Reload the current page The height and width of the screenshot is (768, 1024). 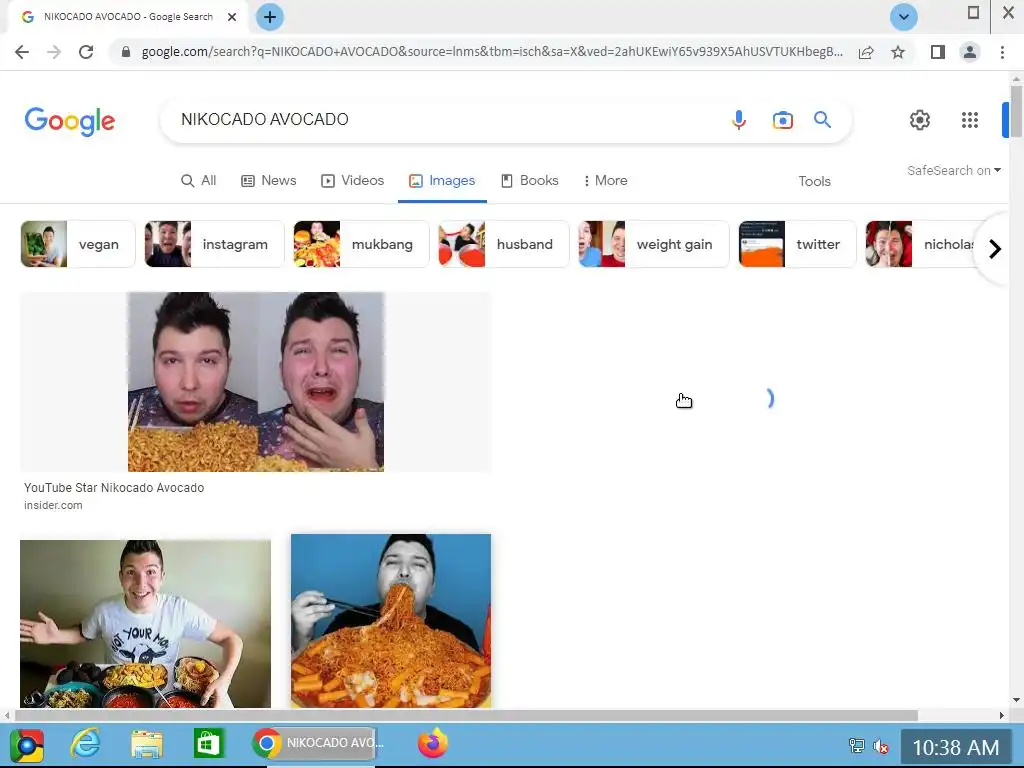(x=86, y=52)
